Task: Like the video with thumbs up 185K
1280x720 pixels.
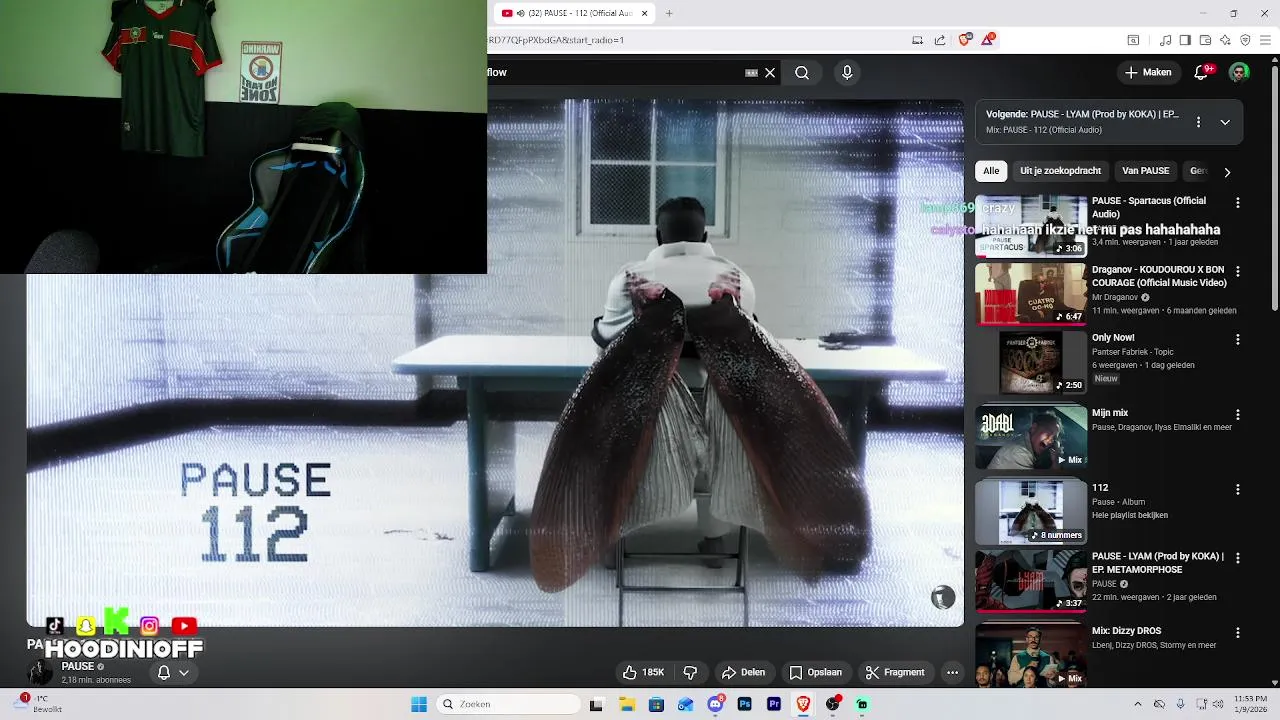Action: (x=643, y=672)
